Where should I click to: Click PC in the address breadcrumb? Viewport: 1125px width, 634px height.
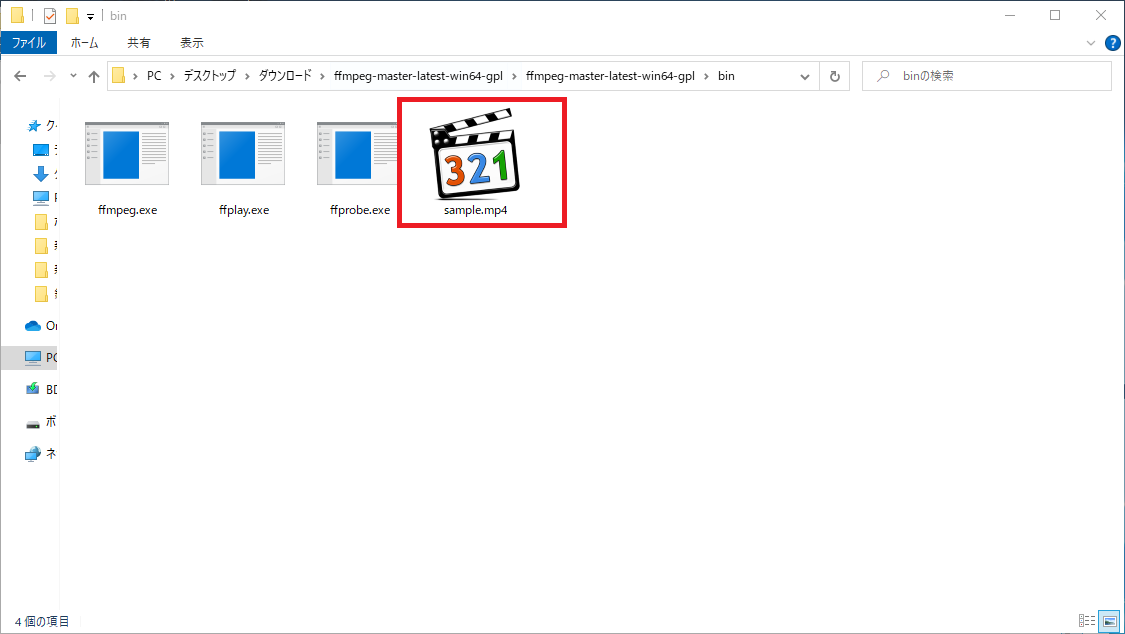[154, 75]
